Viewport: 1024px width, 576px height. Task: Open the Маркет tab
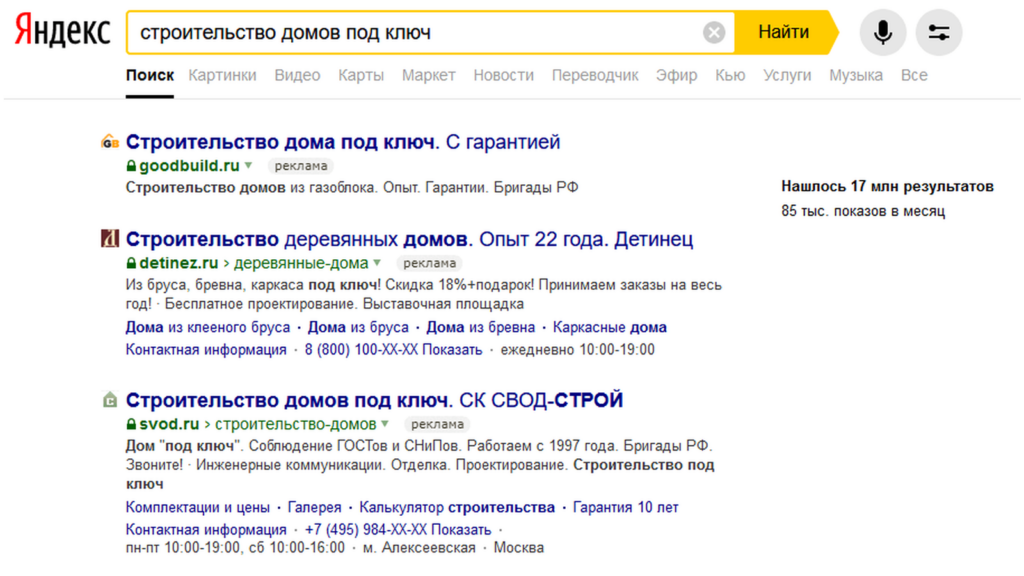pos(428,76)
